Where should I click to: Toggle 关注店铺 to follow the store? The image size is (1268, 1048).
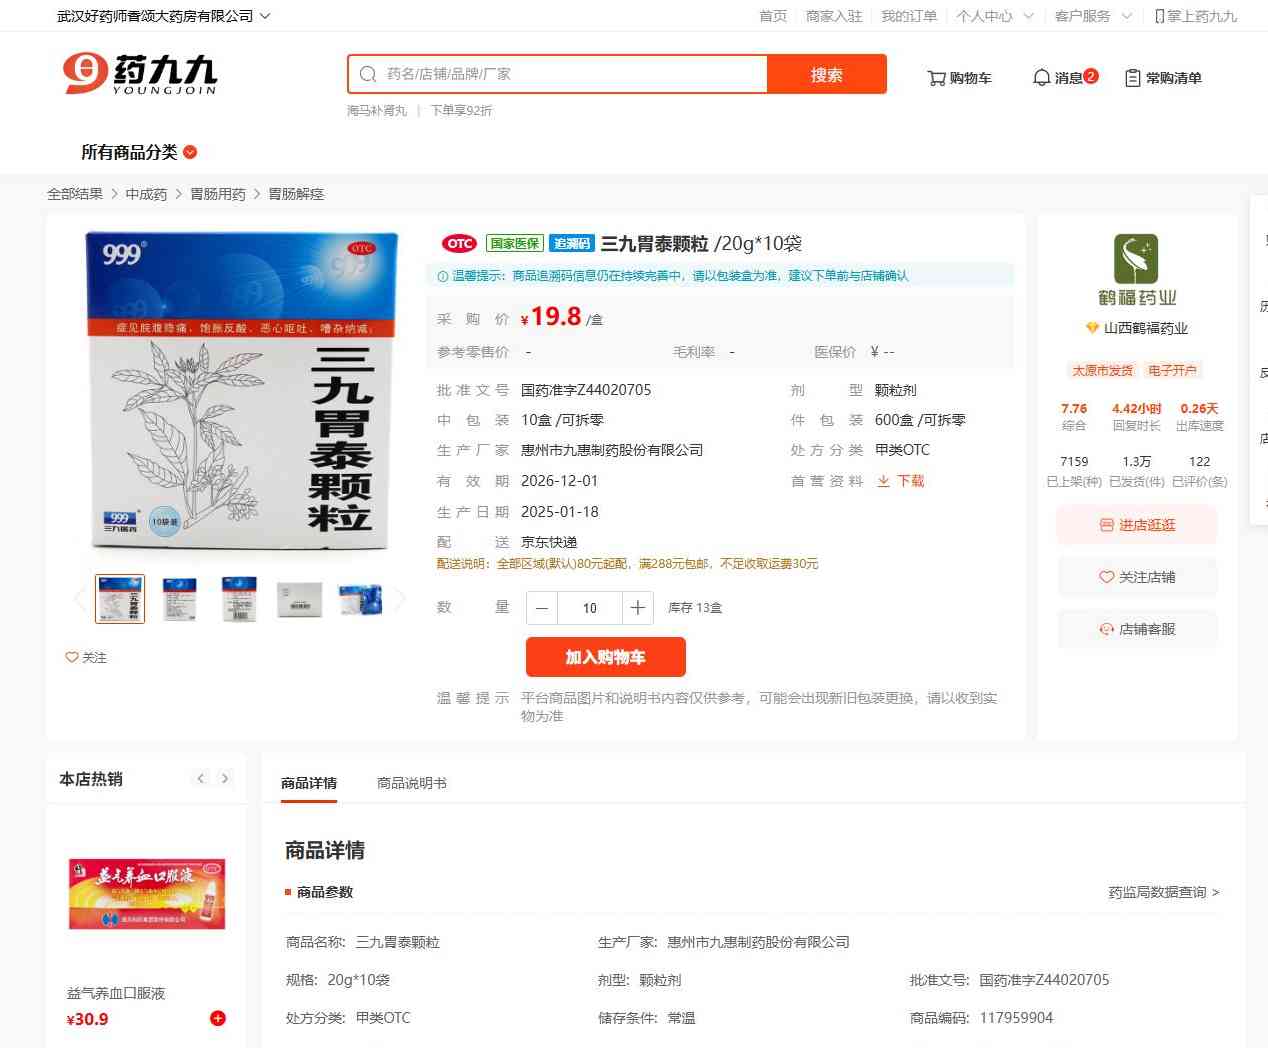1137,577
